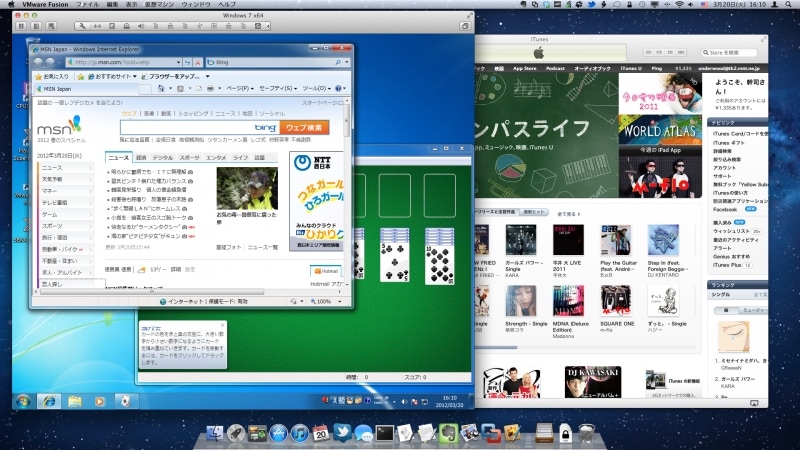Open IE セーフティ(S) menu dropdown

[x=278, y=88]
